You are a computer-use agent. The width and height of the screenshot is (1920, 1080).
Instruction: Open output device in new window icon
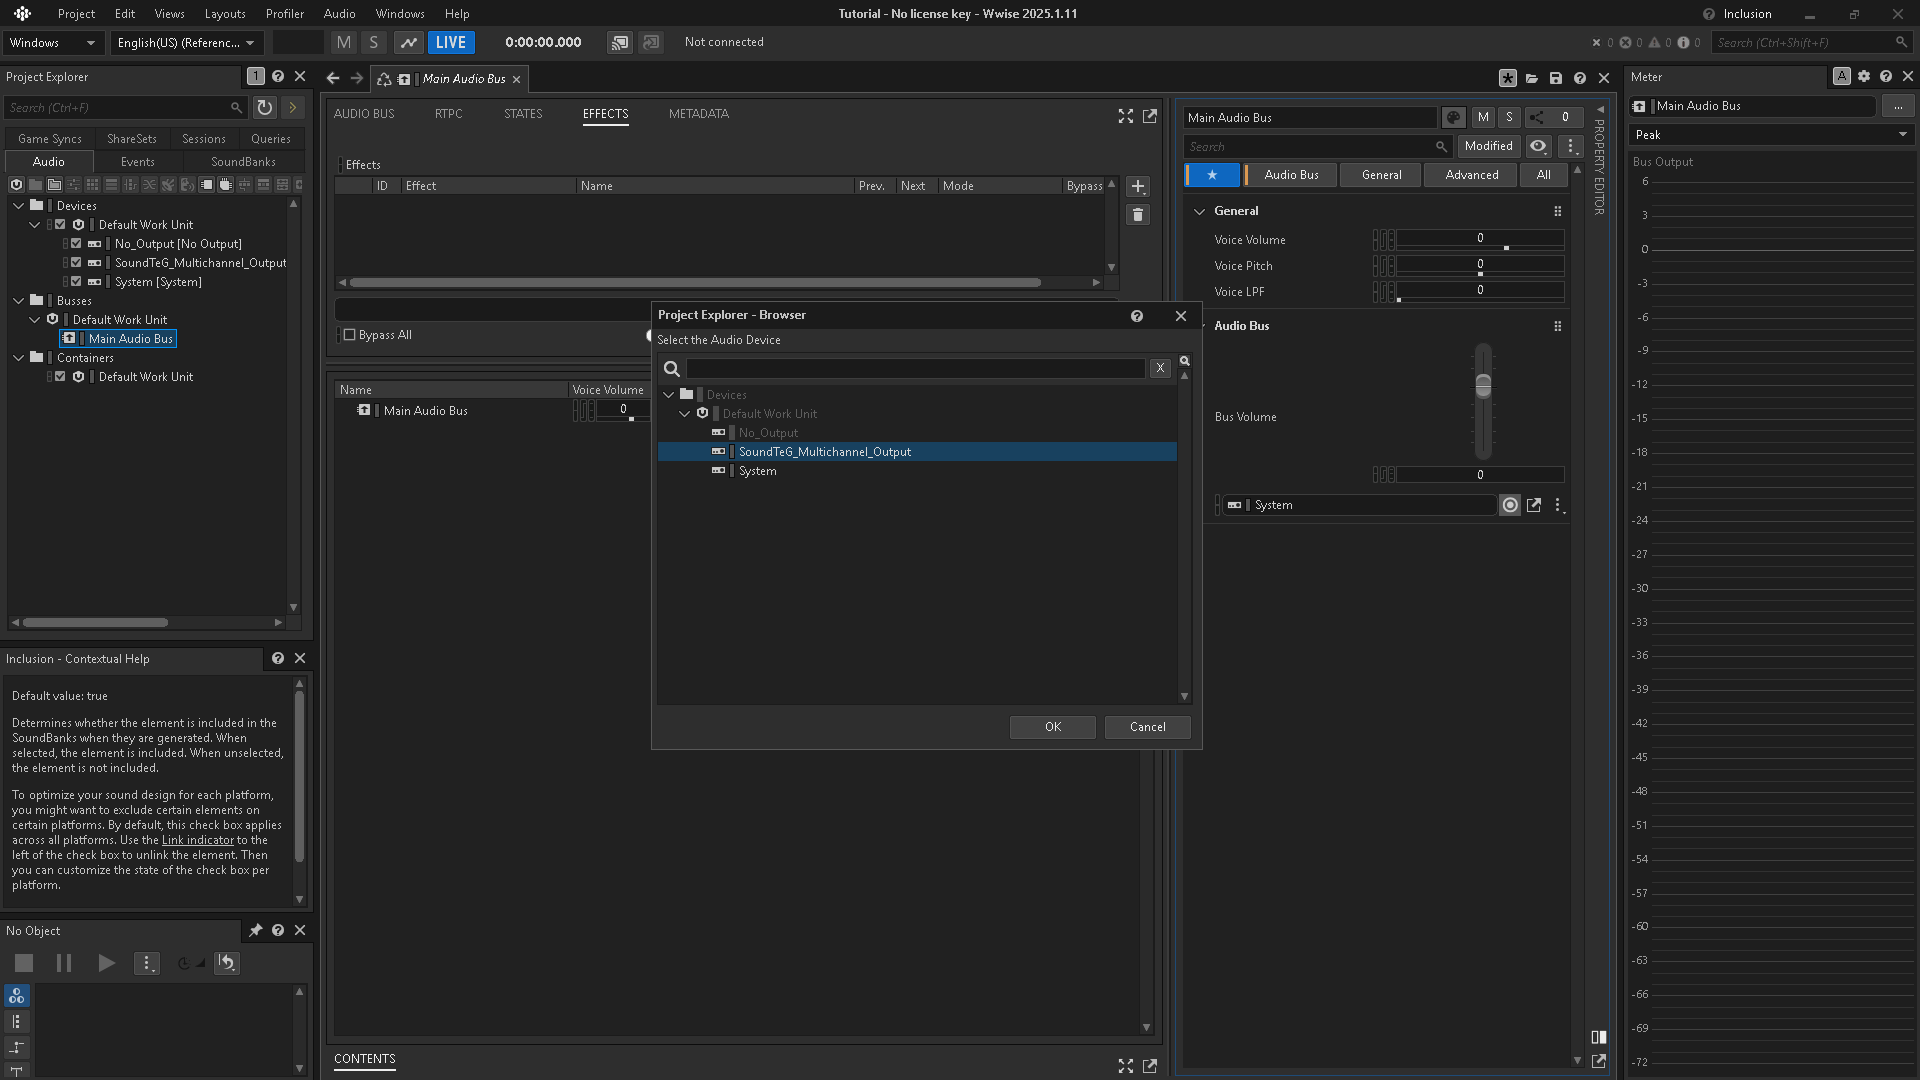[x=1534, y=506]
